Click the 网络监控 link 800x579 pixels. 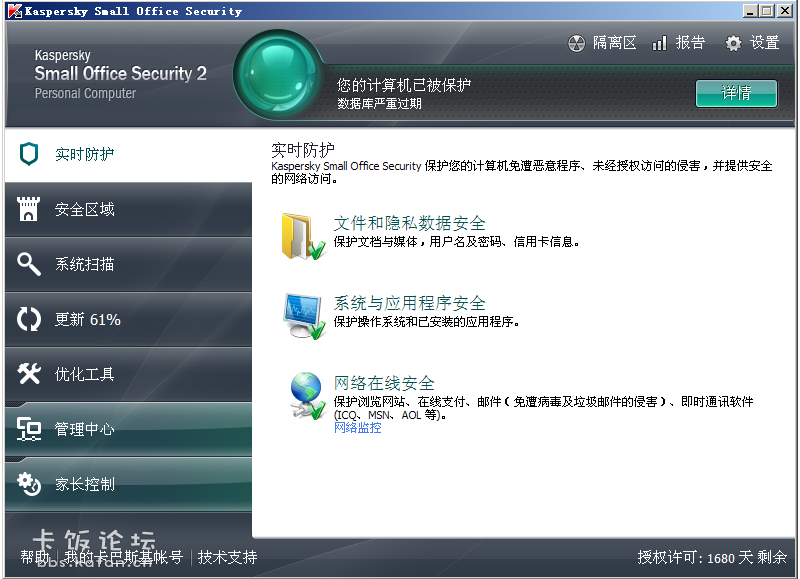click(x=357, y=427)
